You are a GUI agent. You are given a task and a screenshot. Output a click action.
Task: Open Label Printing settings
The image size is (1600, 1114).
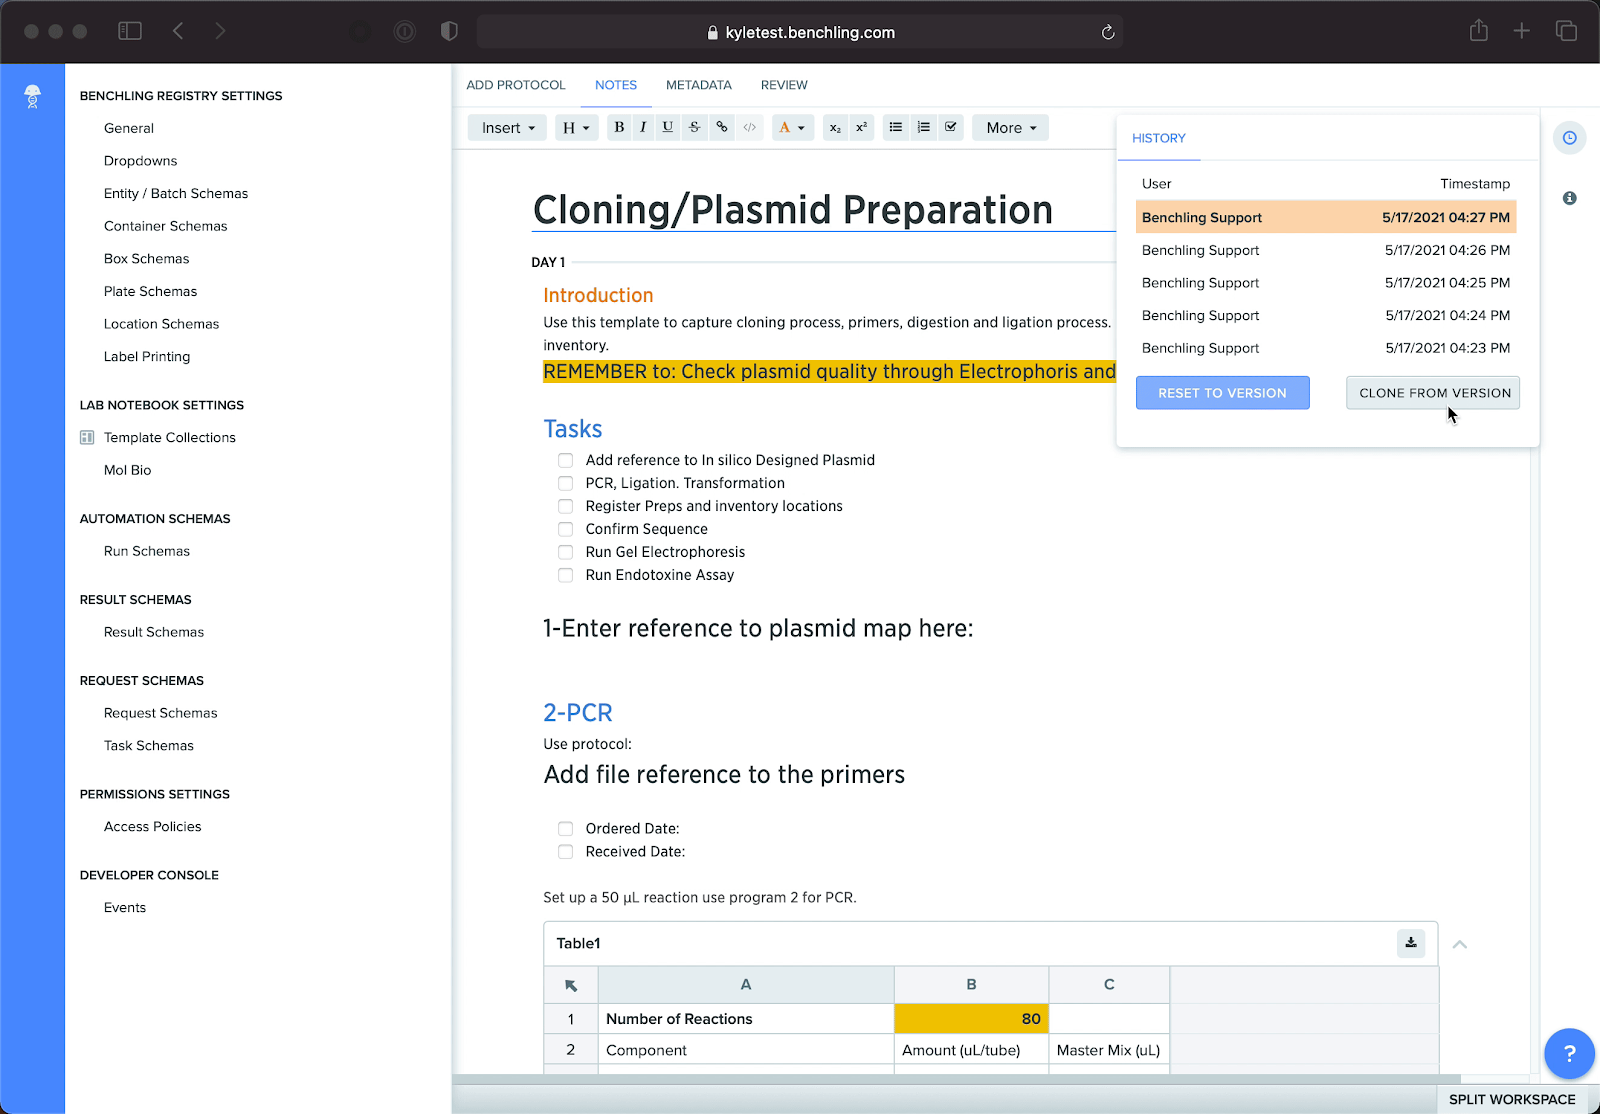click(x=147, y=357)
